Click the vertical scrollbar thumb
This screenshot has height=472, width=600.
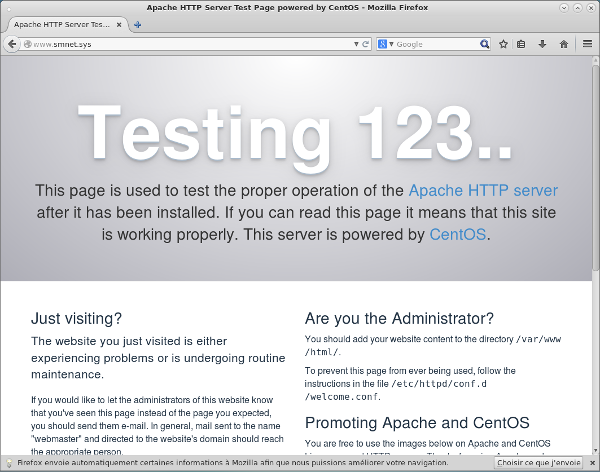point(595,168)
